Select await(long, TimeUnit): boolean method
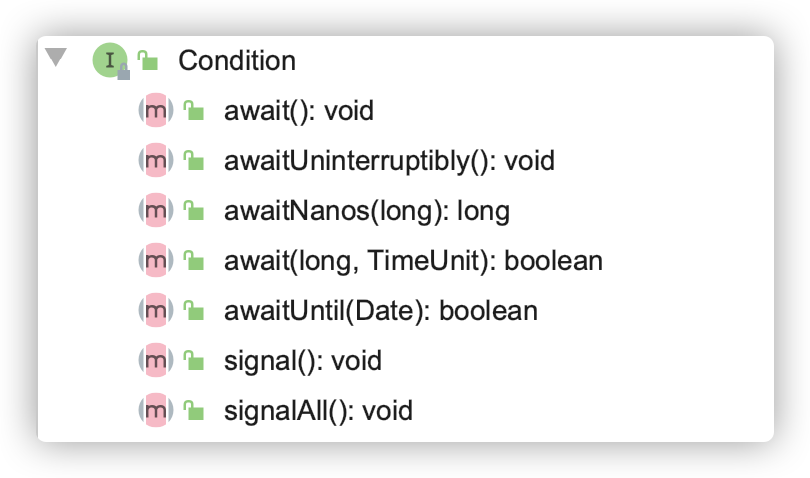The height and width of the screenshot is (478, 810). coord(413,261)
